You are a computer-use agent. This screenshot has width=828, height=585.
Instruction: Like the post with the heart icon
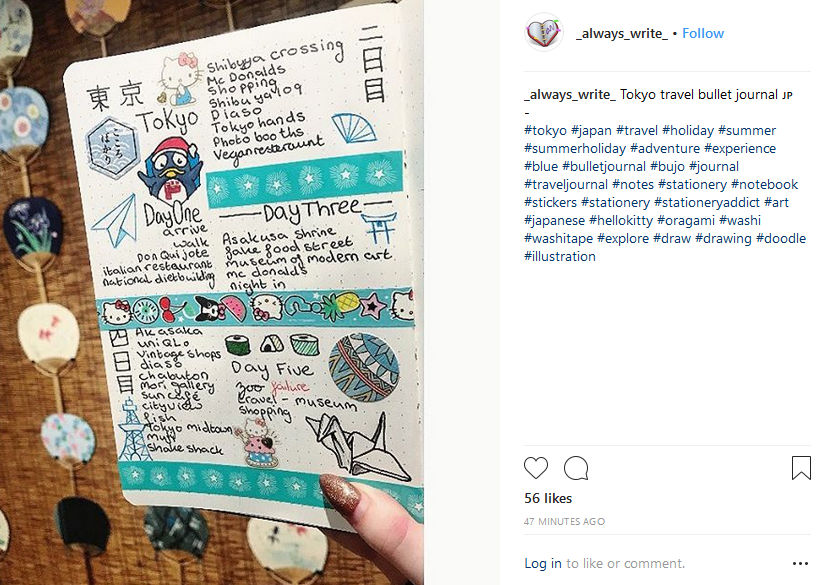pyautogui.click(x=535, y=468)
